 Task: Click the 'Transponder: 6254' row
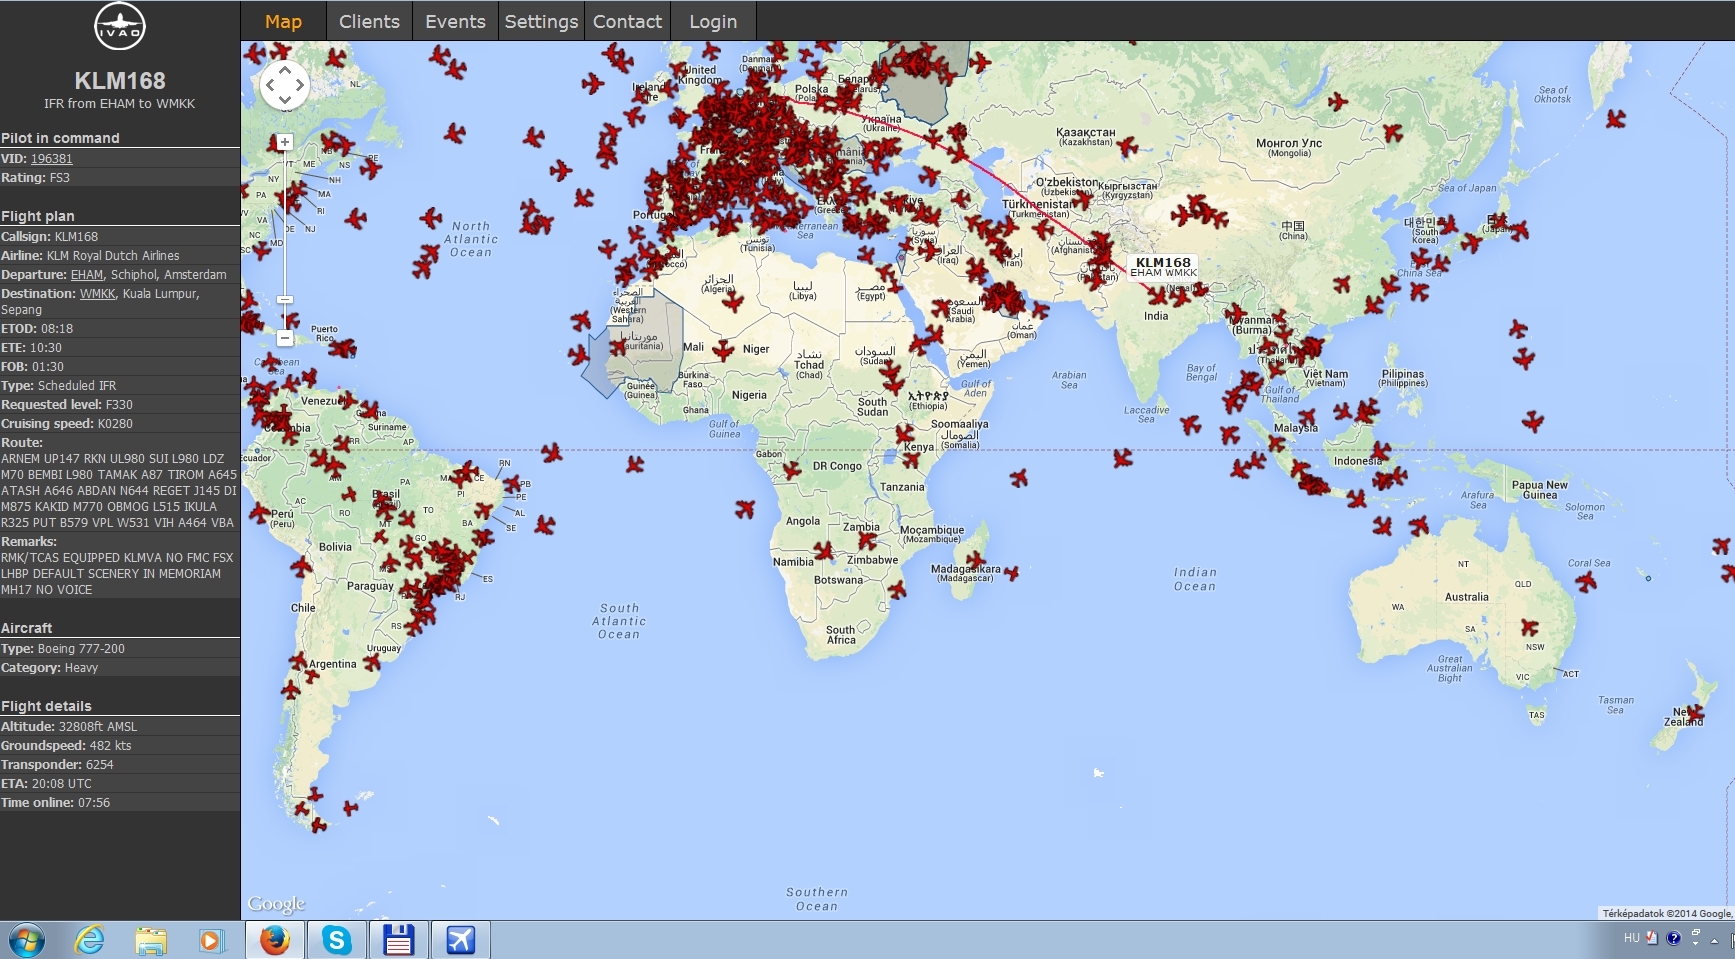120,764
